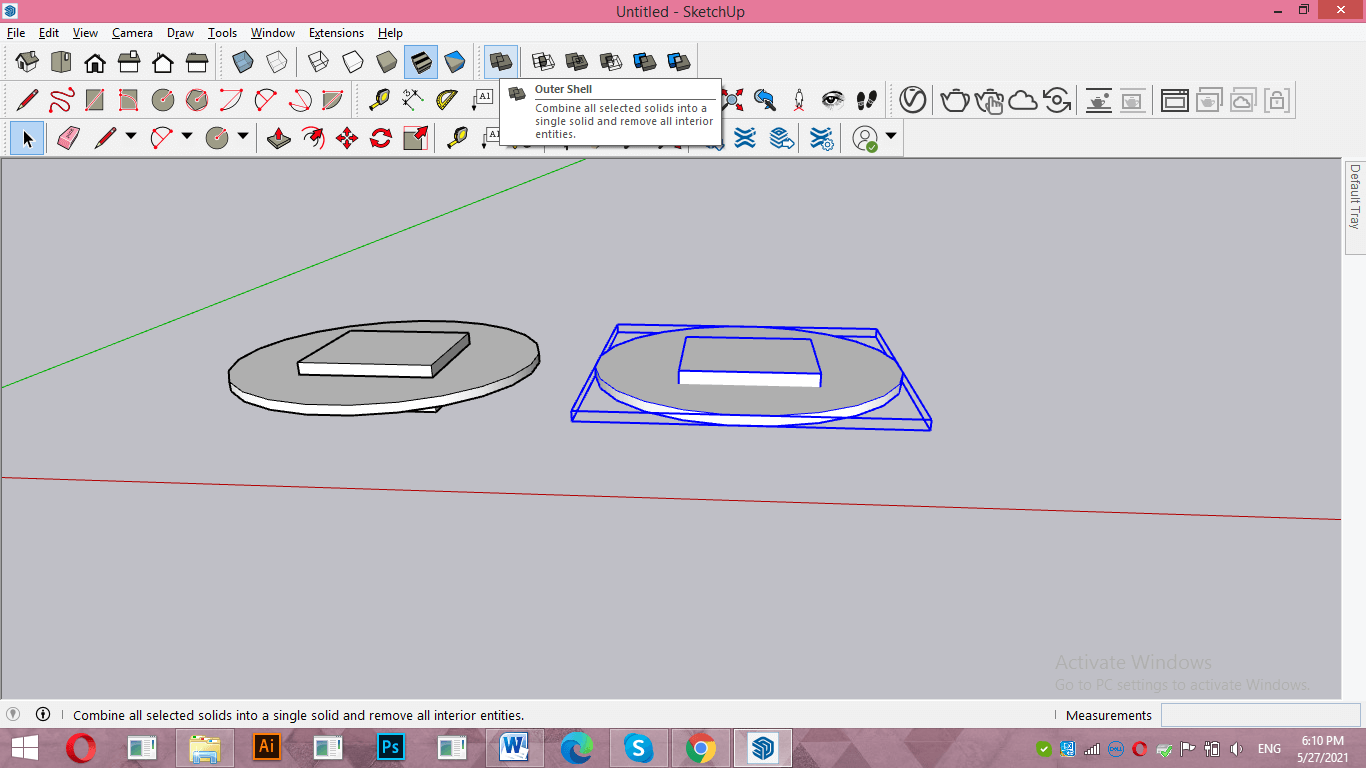Viewport: 1366px width, 768px height.
Task: Switch to Top view icon
Action: coord(61,63)
